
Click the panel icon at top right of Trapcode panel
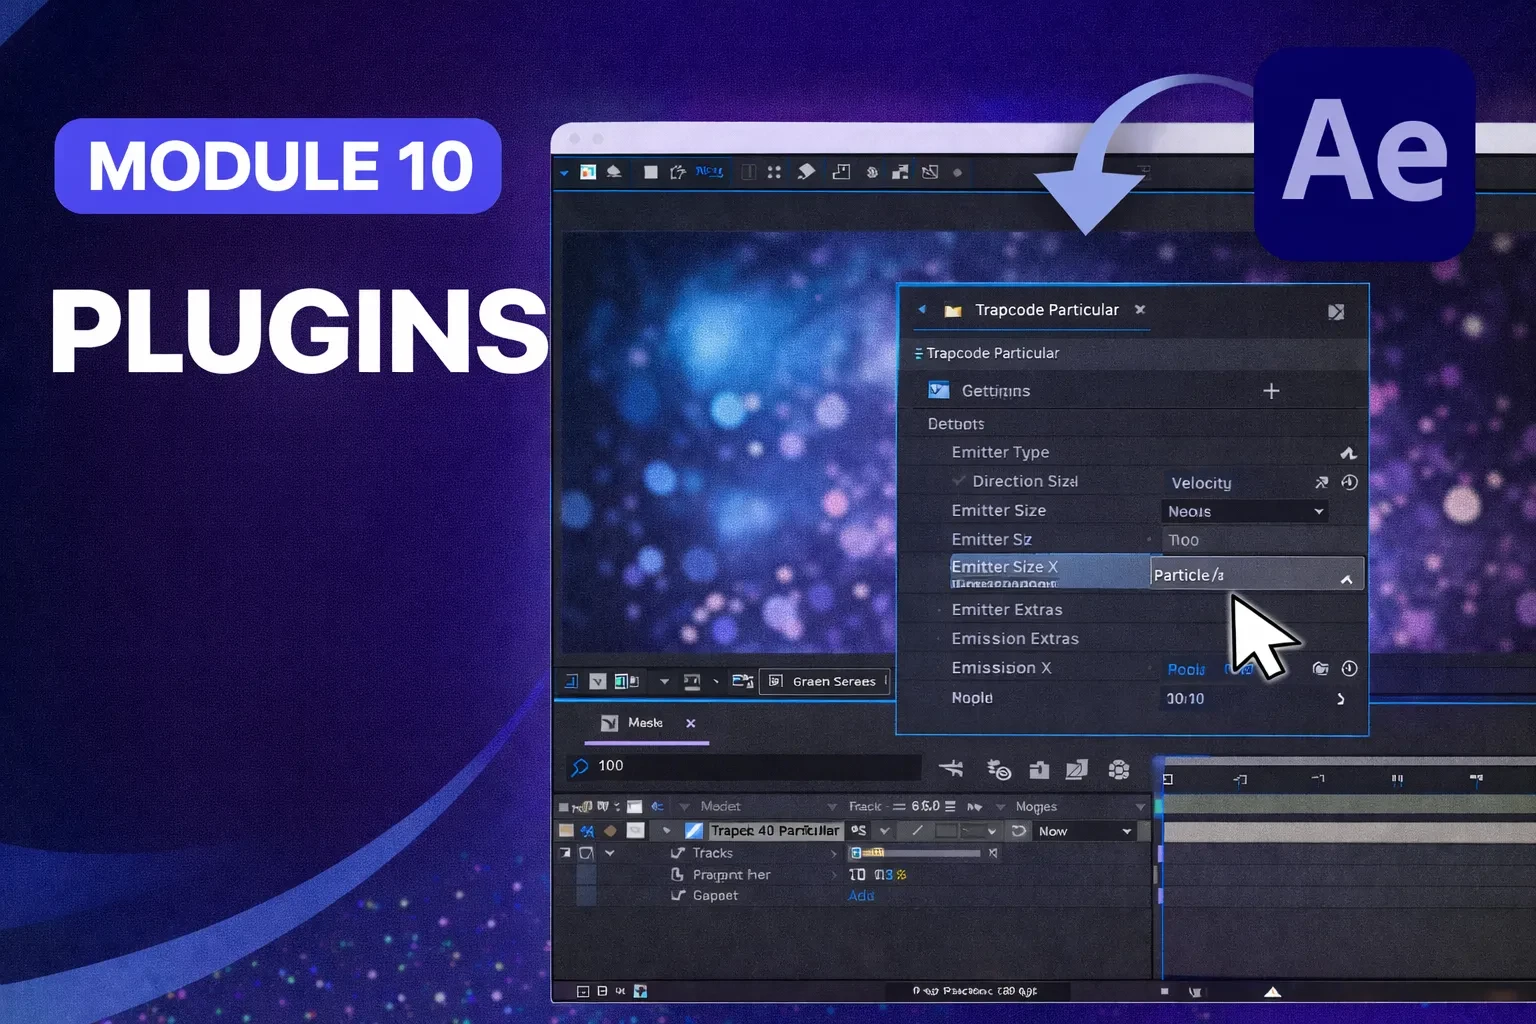point(1336,312)
